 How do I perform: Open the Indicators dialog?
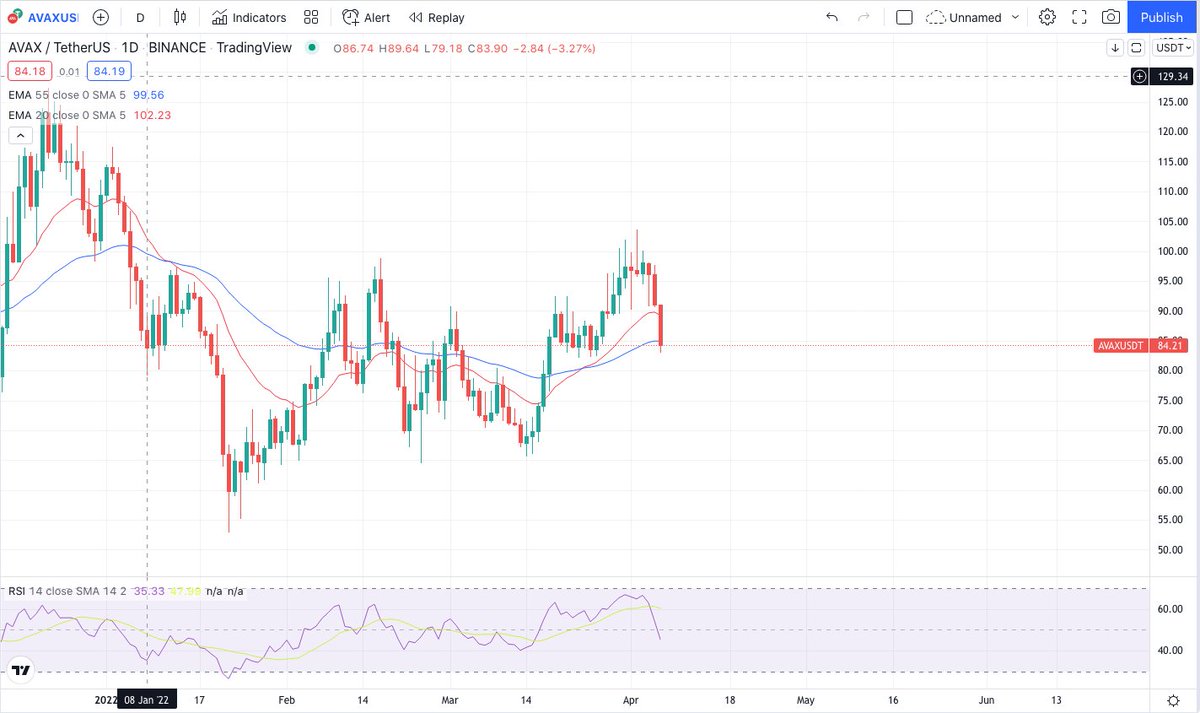[249, 17]
